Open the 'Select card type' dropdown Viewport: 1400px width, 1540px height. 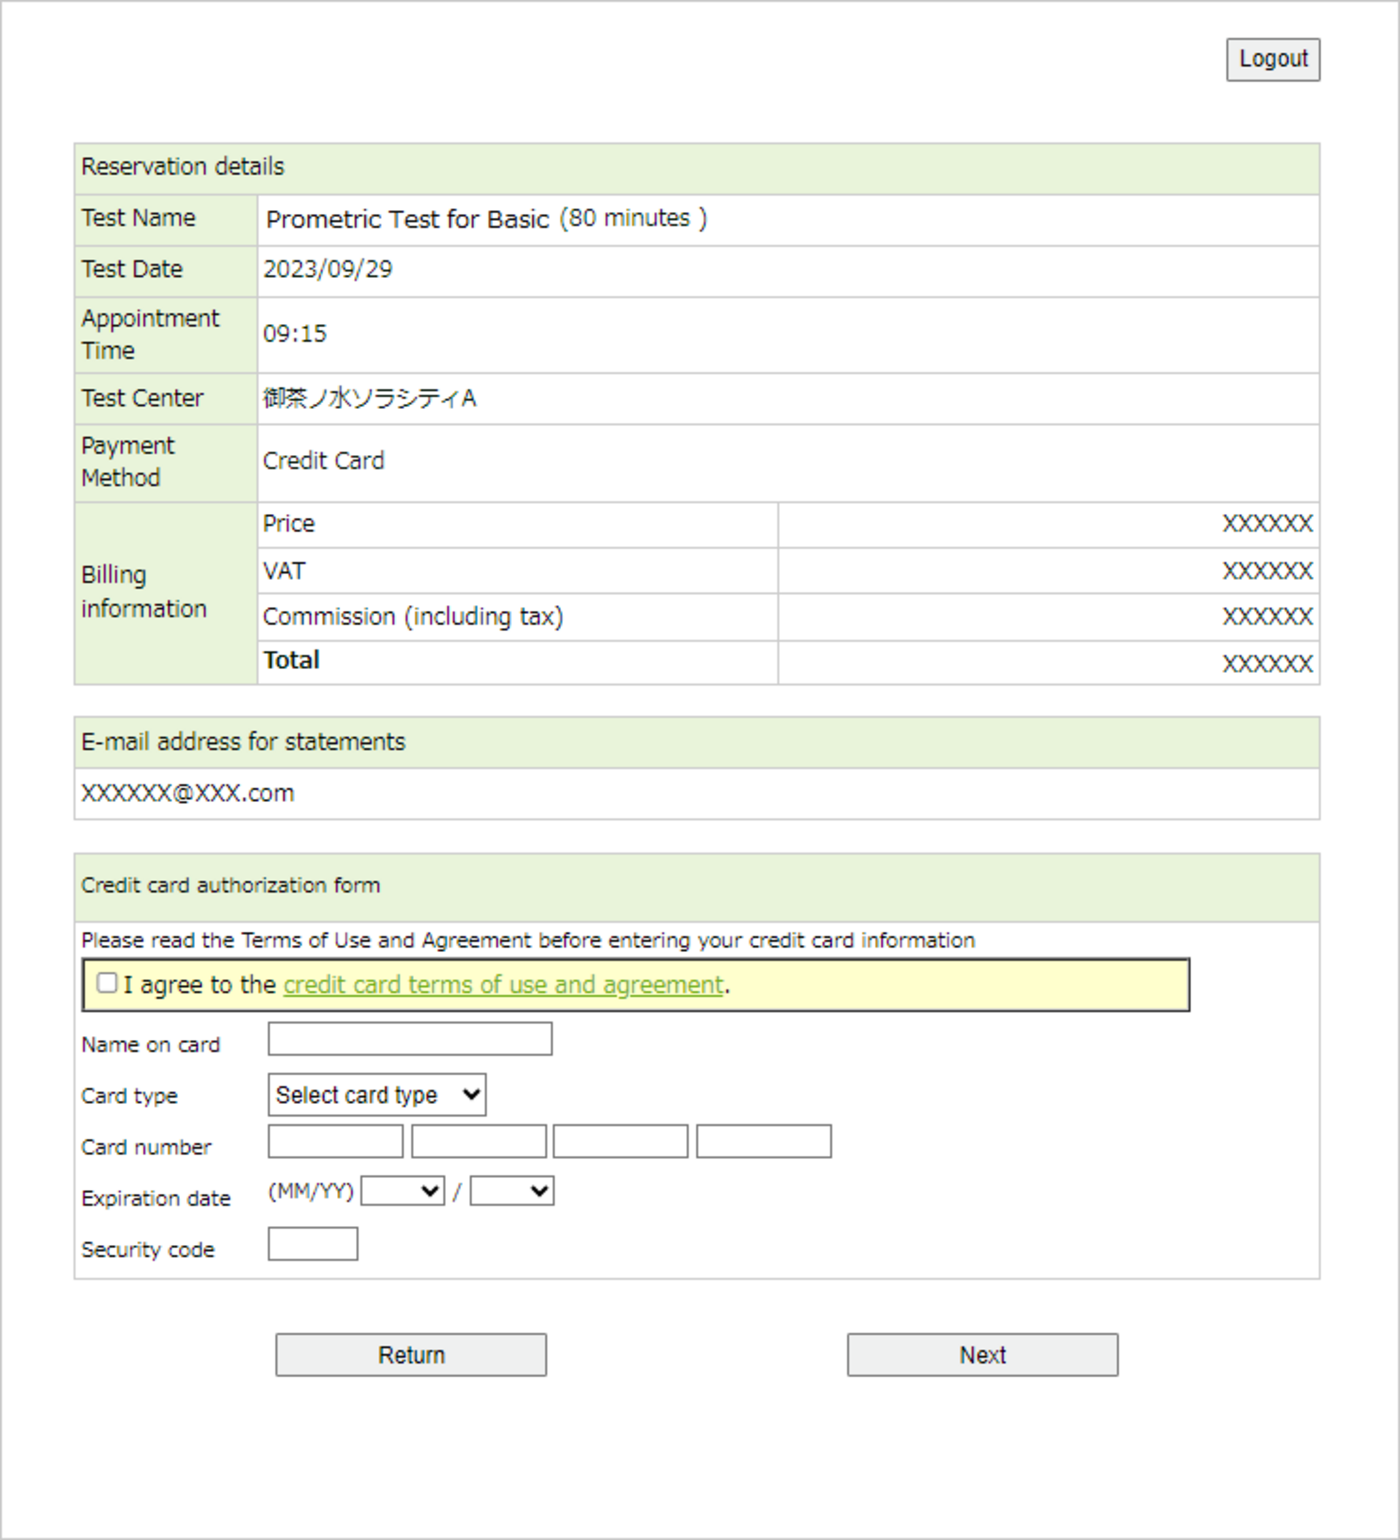[377, 1094]
